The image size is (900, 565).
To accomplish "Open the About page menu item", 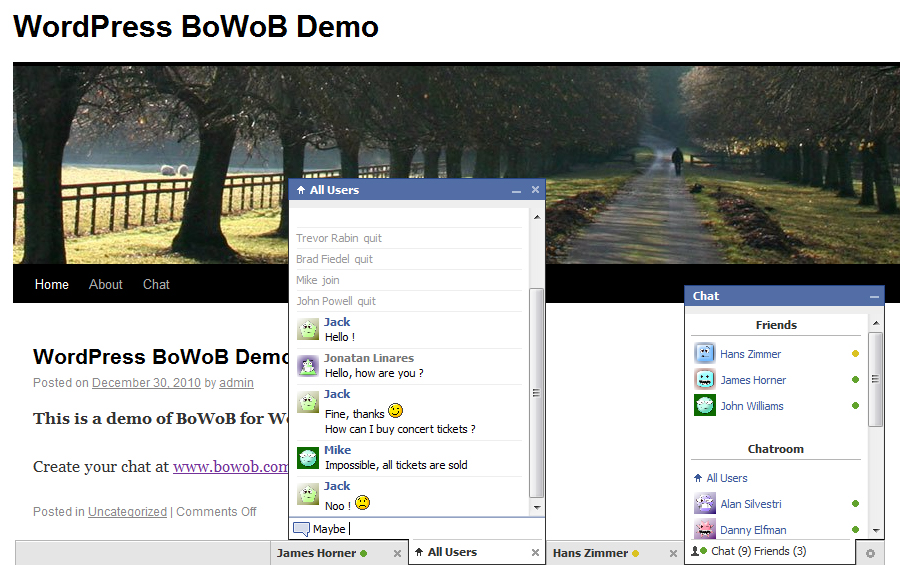I will (x=106, y=284).
